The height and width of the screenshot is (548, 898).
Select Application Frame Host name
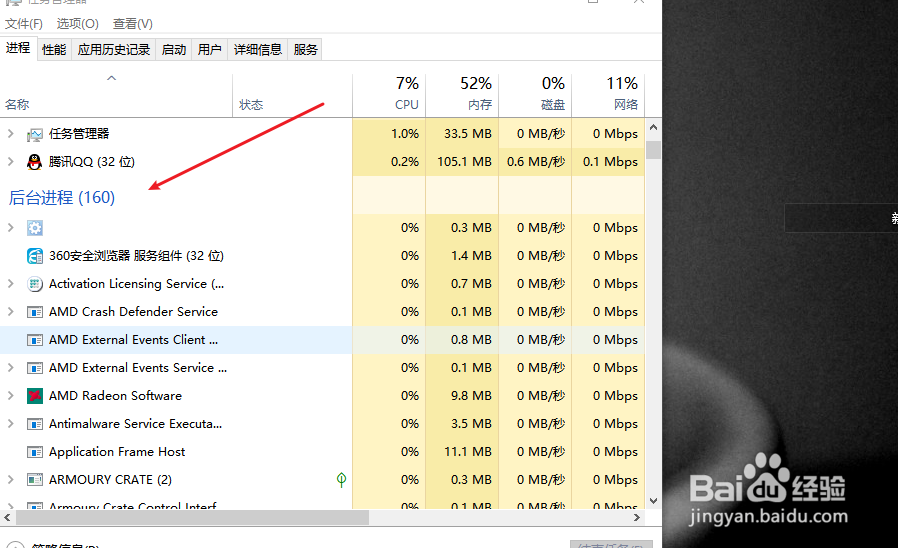[x=117, y=452]
